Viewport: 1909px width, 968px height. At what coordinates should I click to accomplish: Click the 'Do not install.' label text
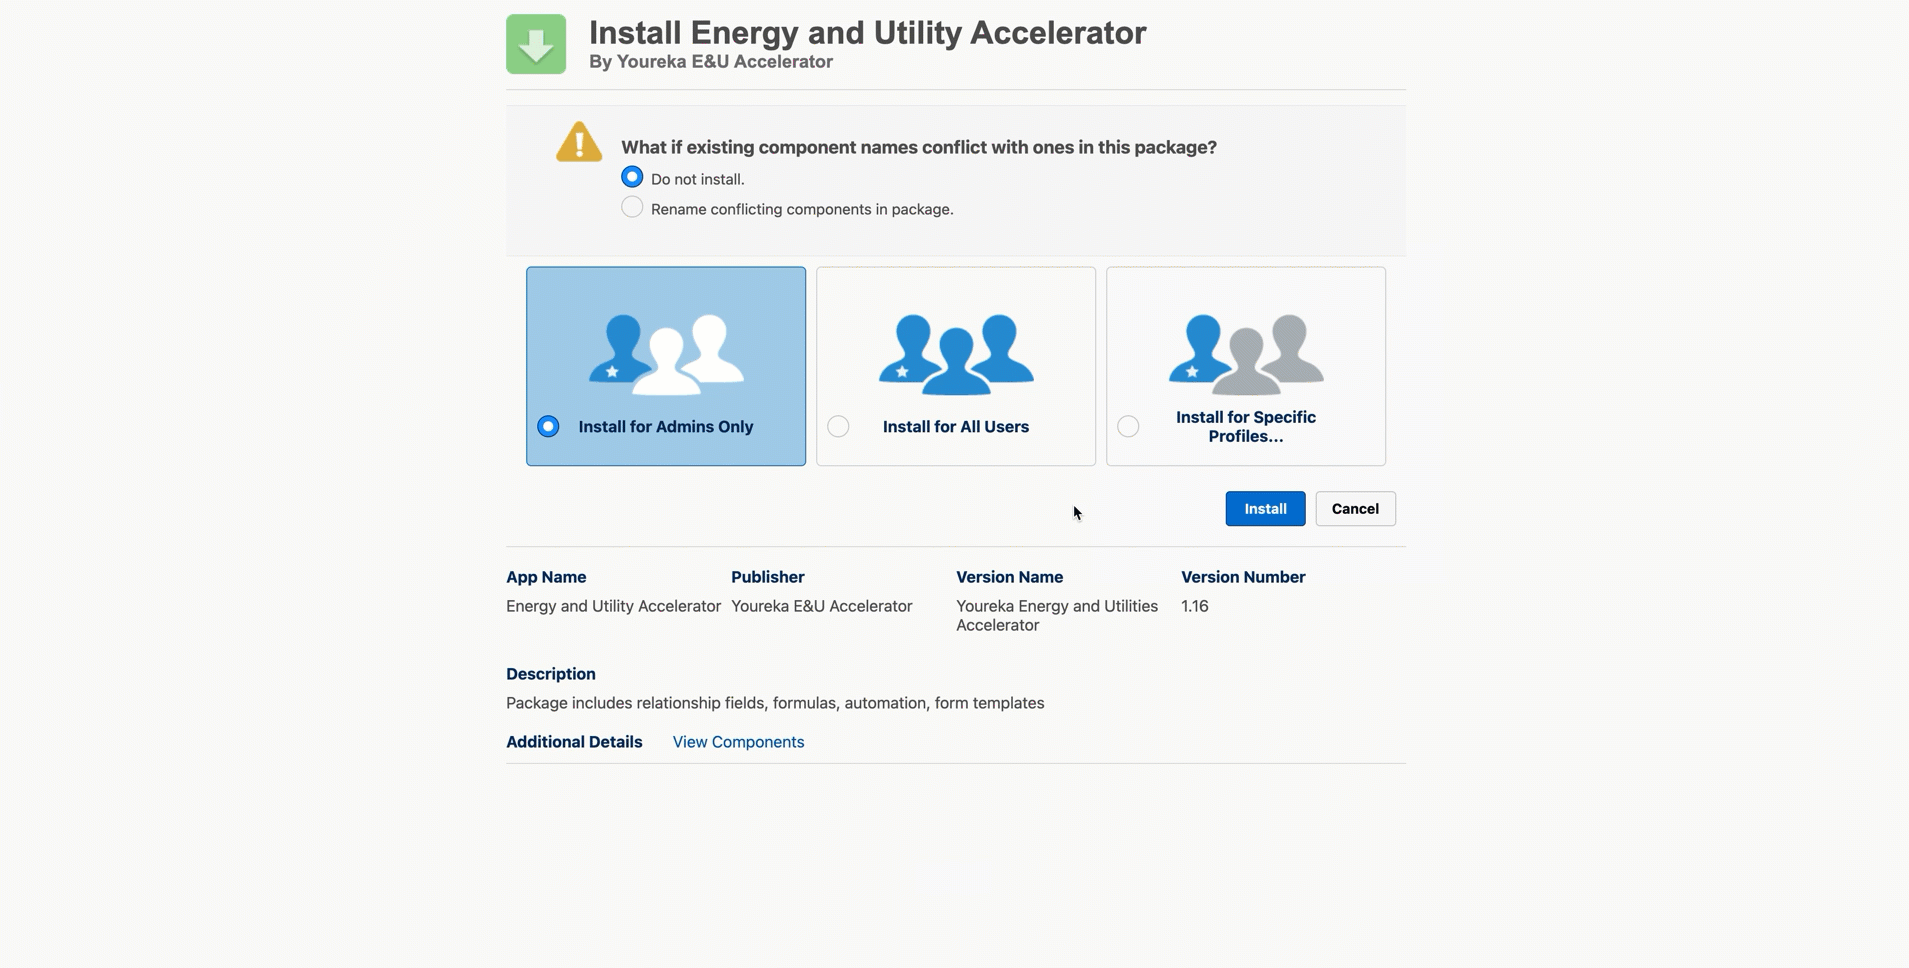coord(697,179)
